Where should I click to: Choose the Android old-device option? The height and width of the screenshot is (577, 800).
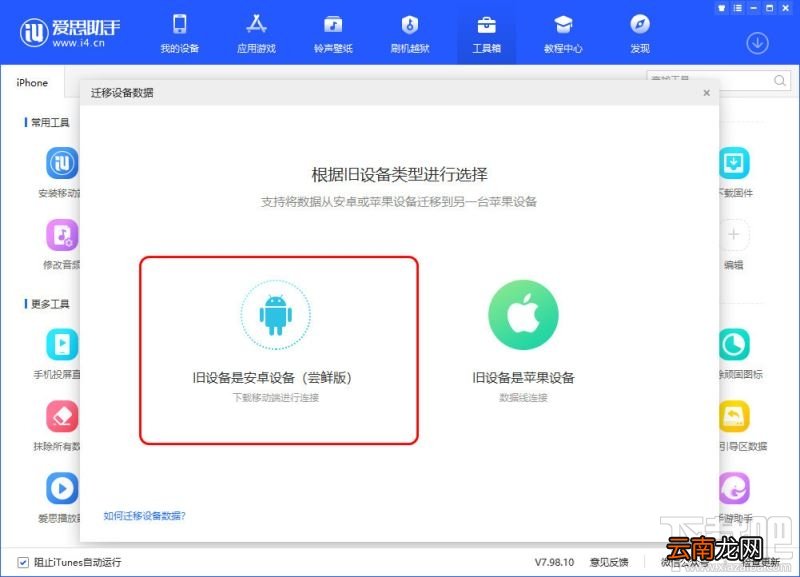[279, 350]
